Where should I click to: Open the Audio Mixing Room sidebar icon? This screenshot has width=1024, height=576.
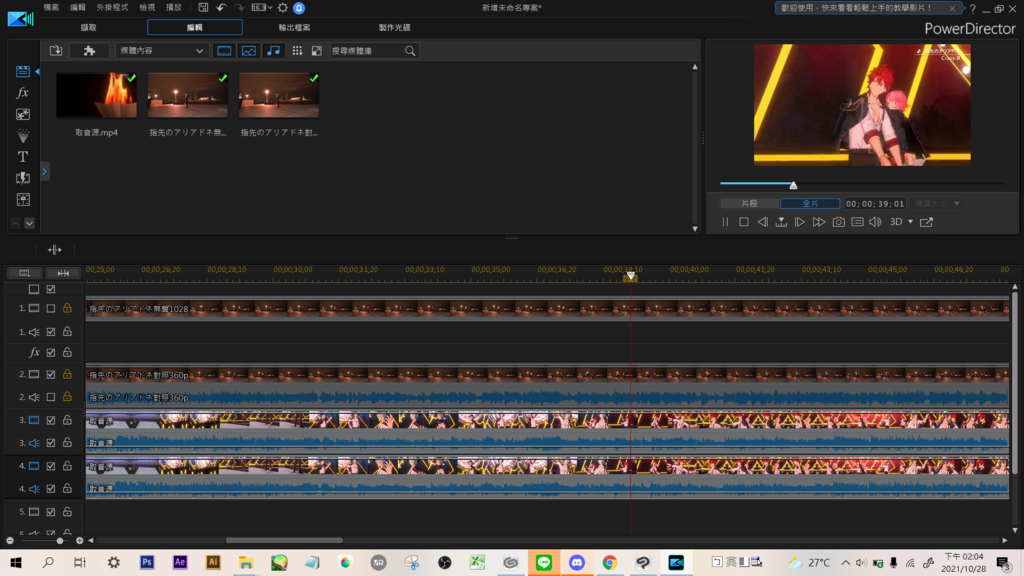click(x=23, y=200)
